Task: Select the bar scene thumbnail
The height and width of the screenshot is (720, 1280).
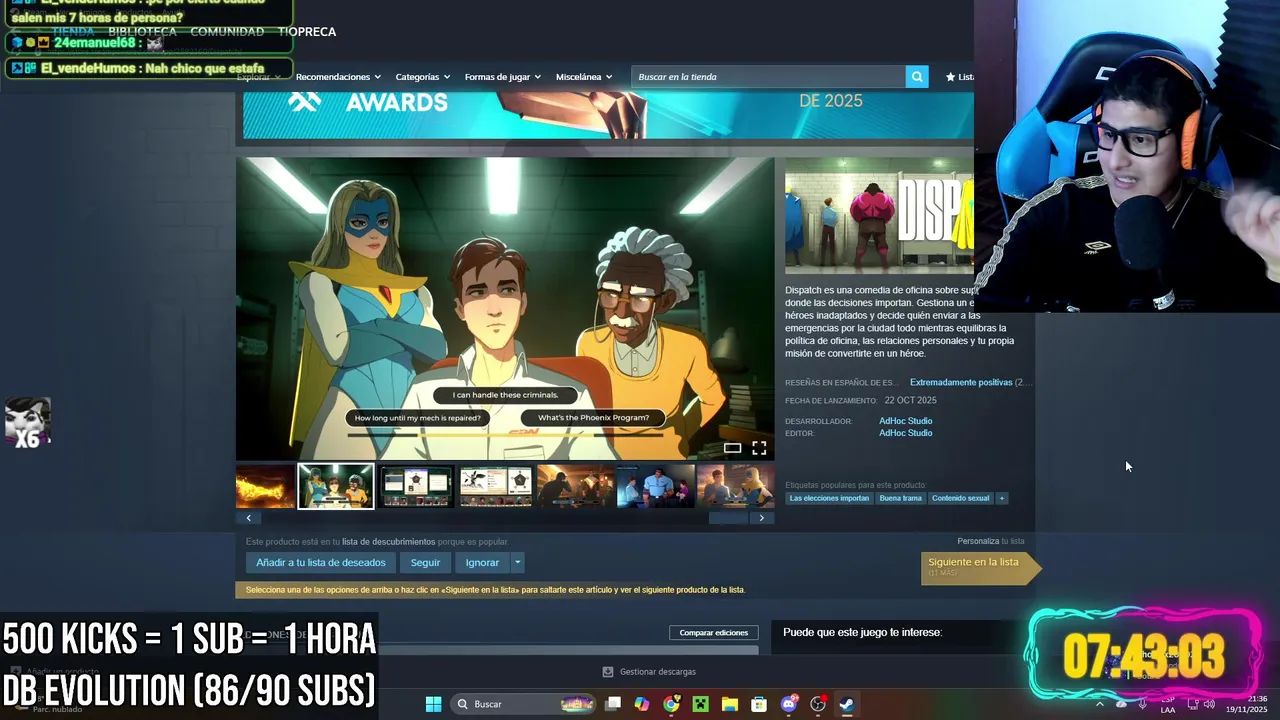Action: 575,486
